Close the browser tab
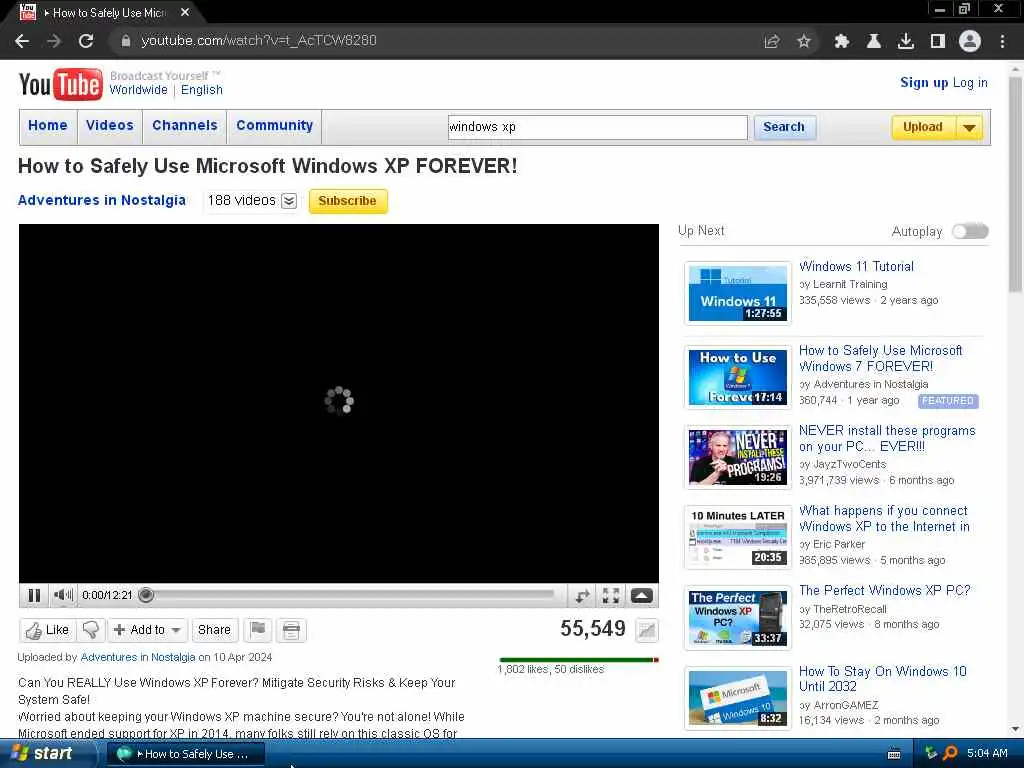This screenshot has width=1024, height=768. 185,12
